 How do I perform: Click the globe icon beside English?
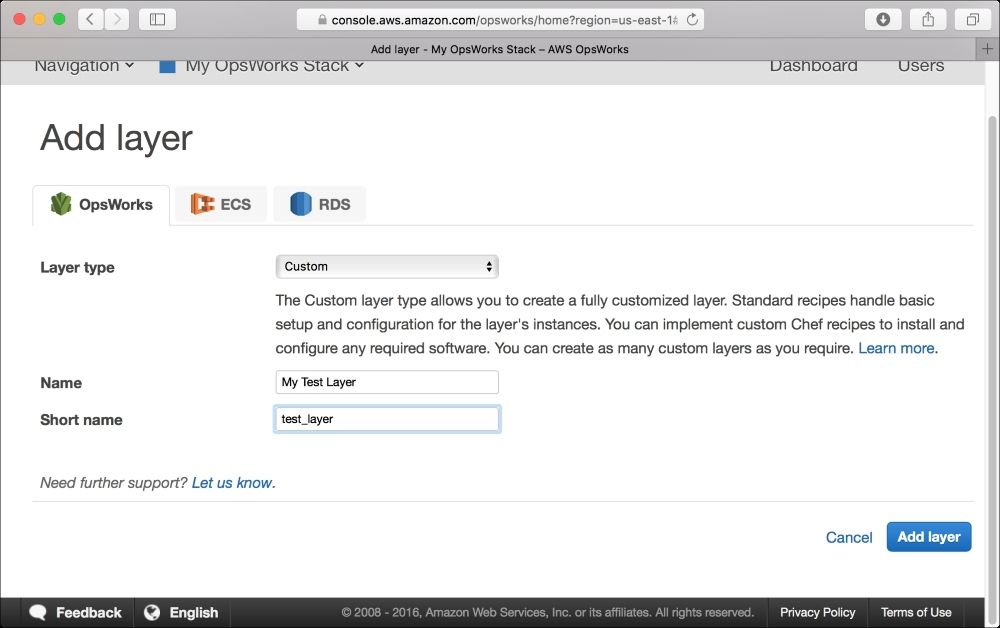pos(152,613)
